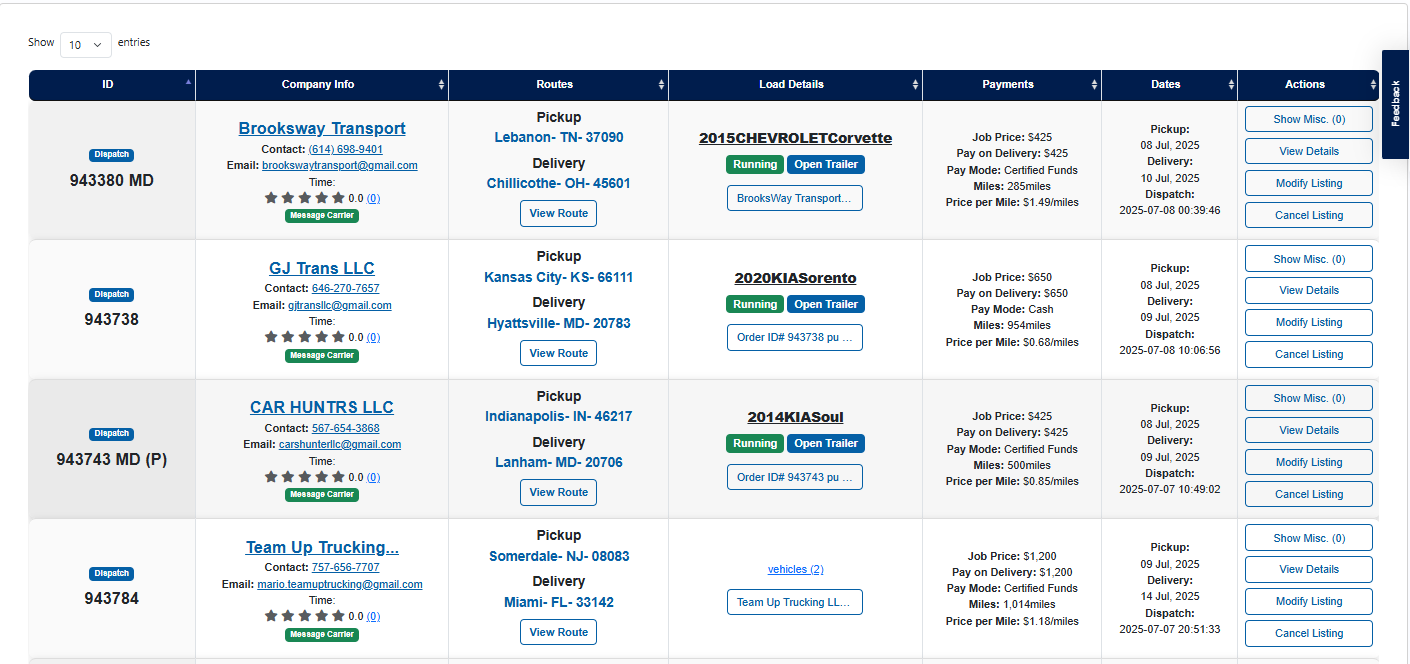View Route for Lebanon to Chillicothe
1410x664 pixels.
click(x=559, y=214)
